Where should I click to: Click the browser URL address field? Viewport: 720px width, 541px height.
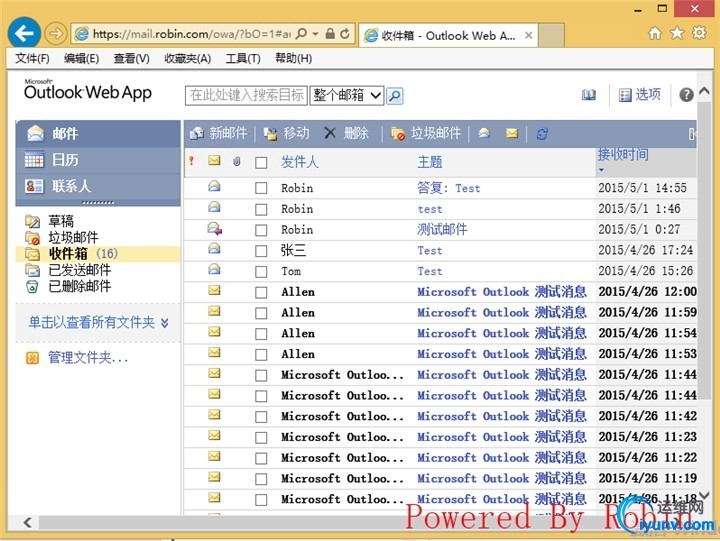(x=191, y=34)
